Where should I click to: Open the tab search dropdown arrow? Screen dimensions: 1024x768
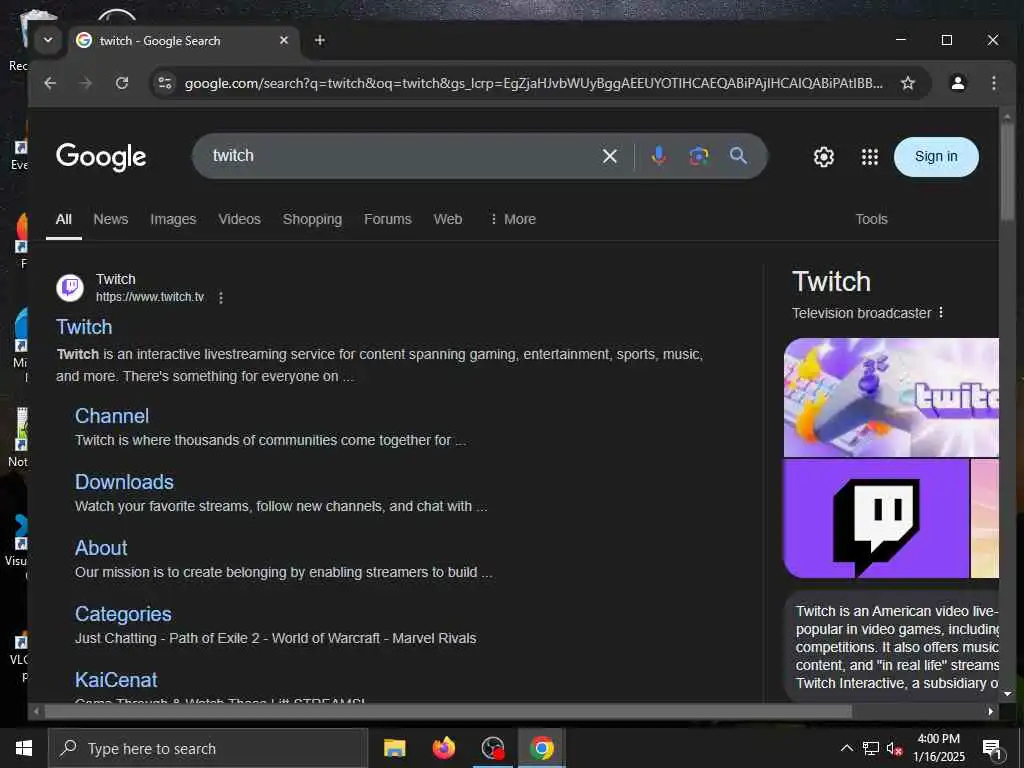48,40
